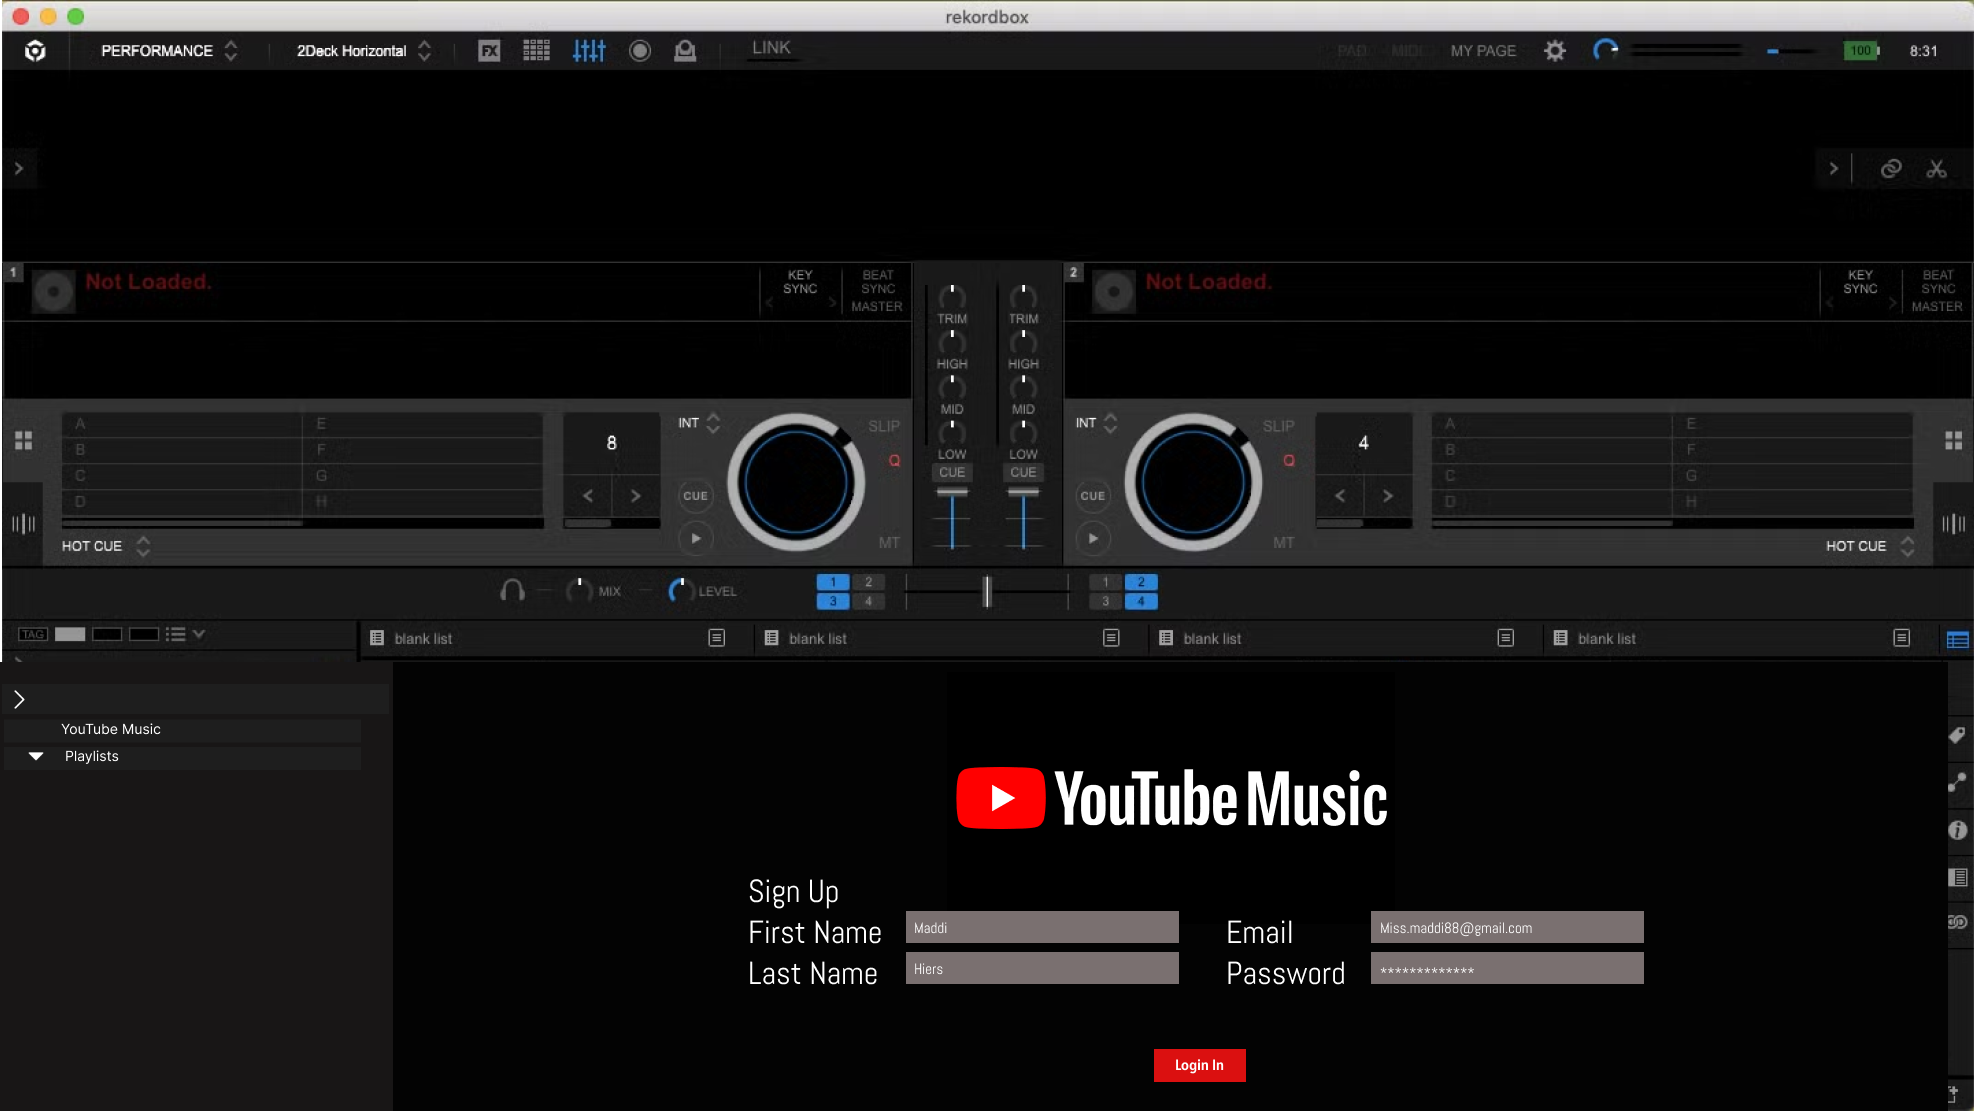Screen dimensions: 1974x1111
Task: Click the LINK menu item
Action: (771, 48)
